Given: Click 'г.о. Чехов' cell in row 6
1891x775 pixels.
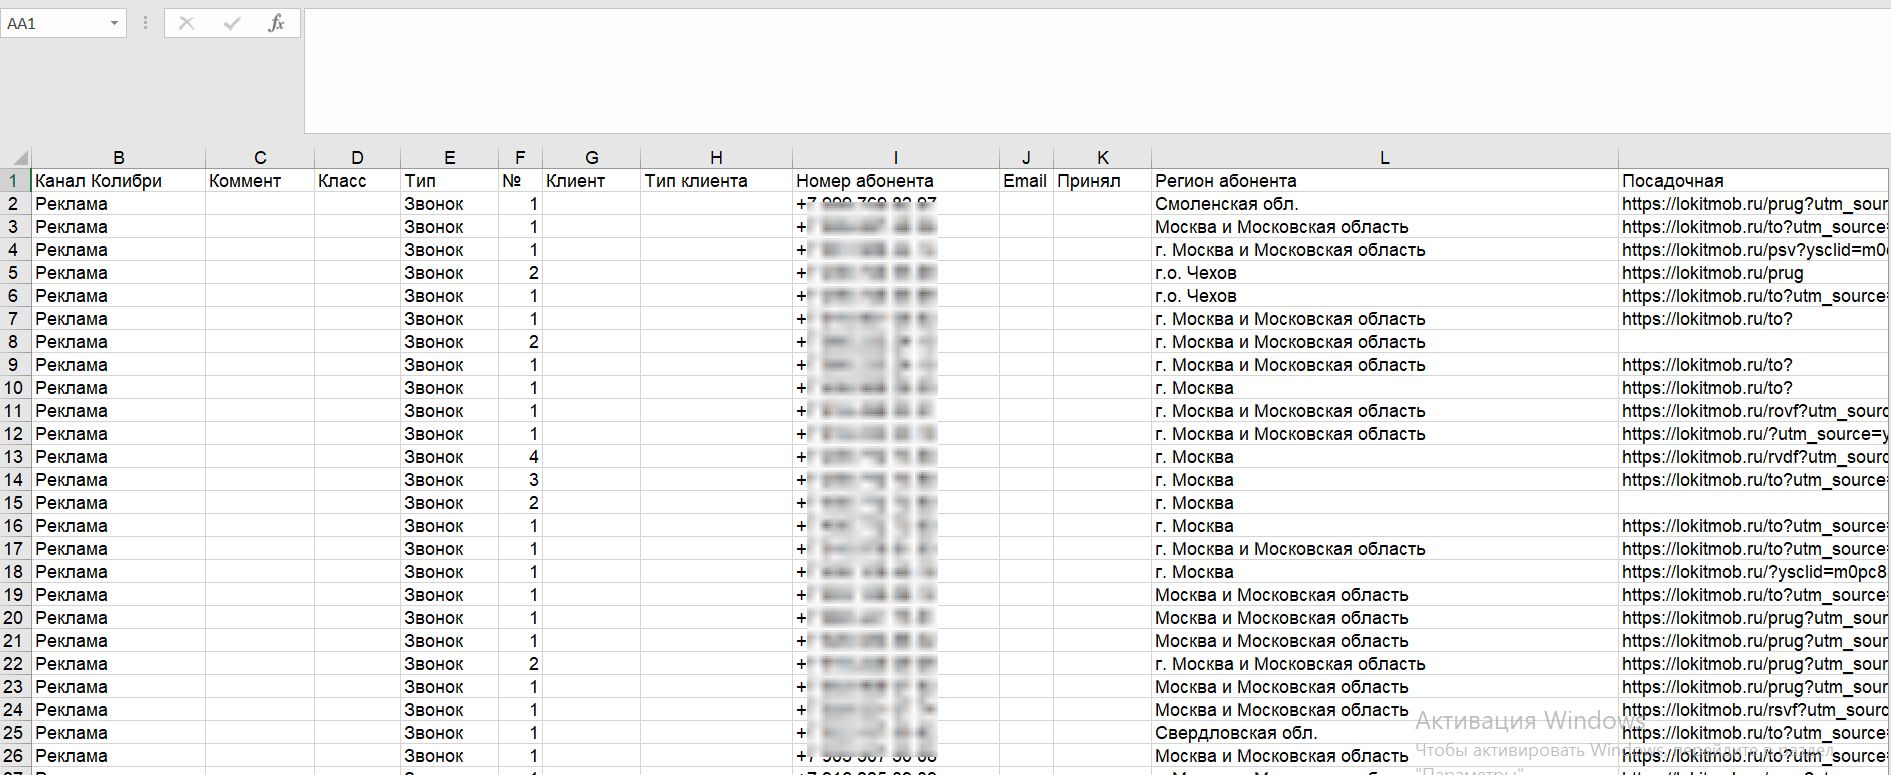Looking at the screenshot, I should 1384,296.
